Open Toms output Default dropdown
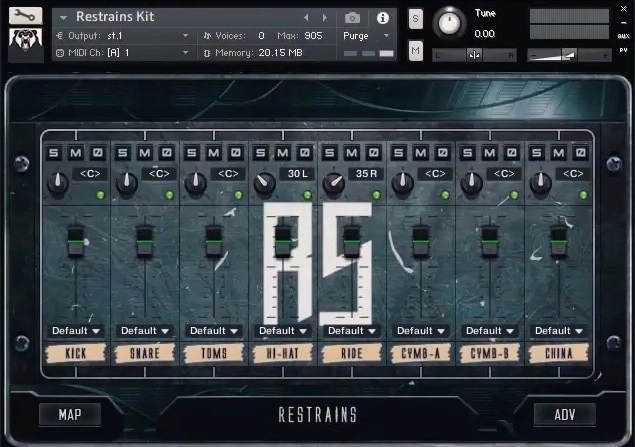 (214, 331)
